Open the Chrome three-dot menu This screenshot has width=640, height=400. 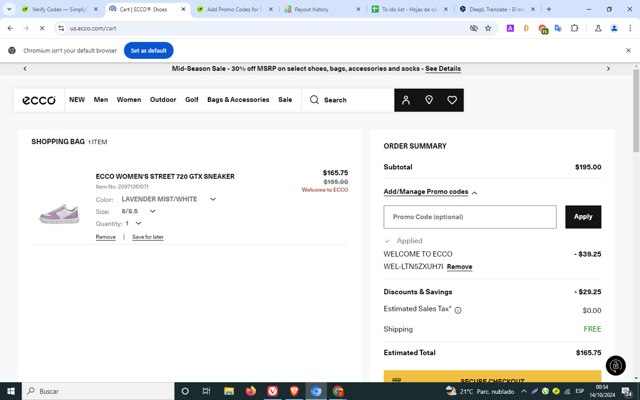630,28
